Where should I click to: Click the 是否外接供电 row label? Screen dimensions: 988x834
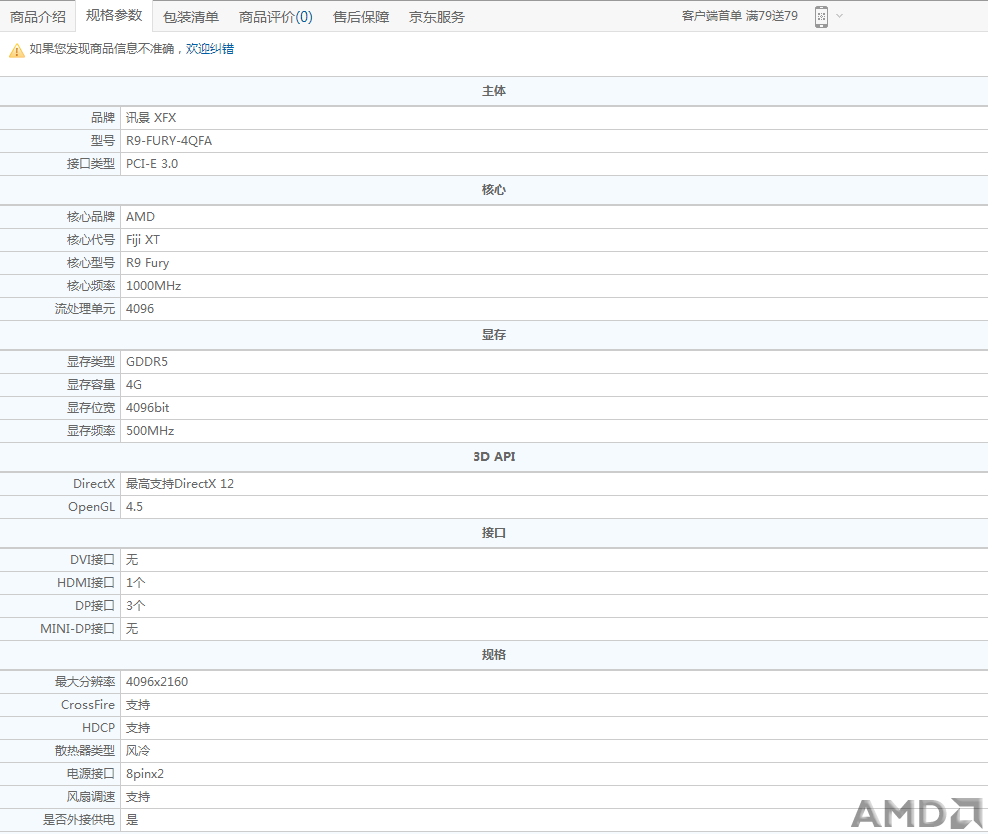click(79, 820)
